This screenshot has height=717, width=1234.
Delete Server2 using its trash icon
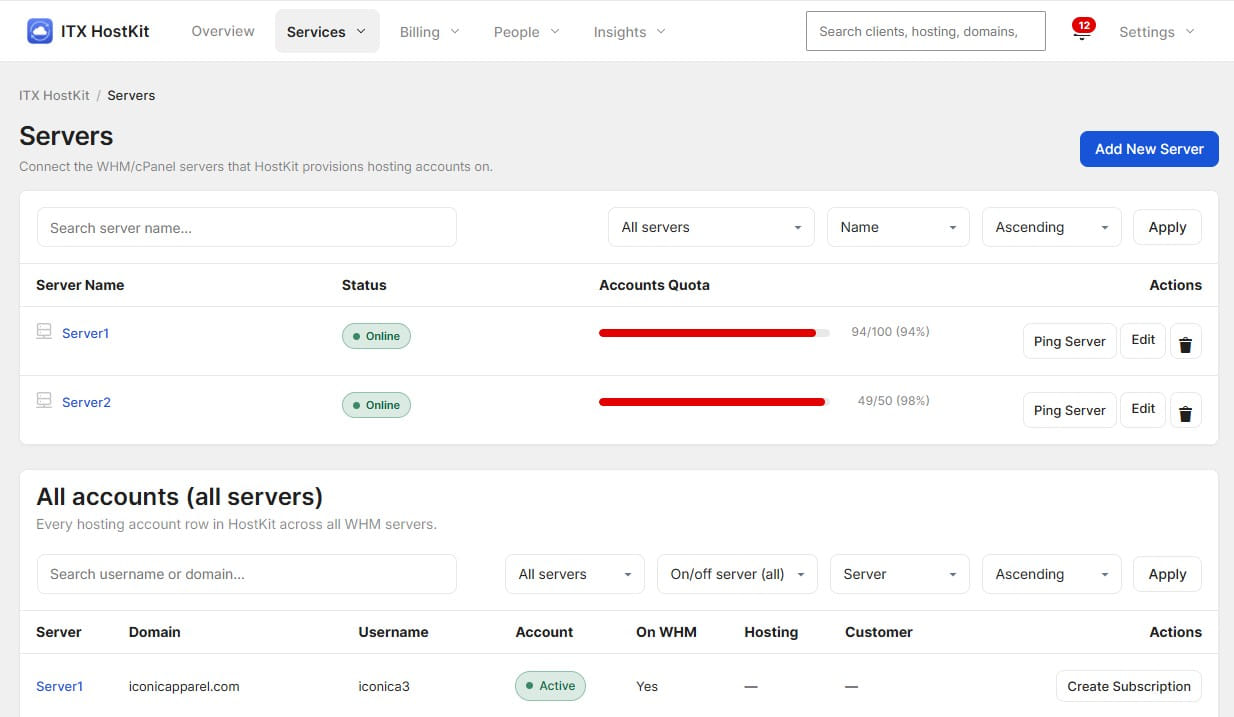click(1185, 410)
